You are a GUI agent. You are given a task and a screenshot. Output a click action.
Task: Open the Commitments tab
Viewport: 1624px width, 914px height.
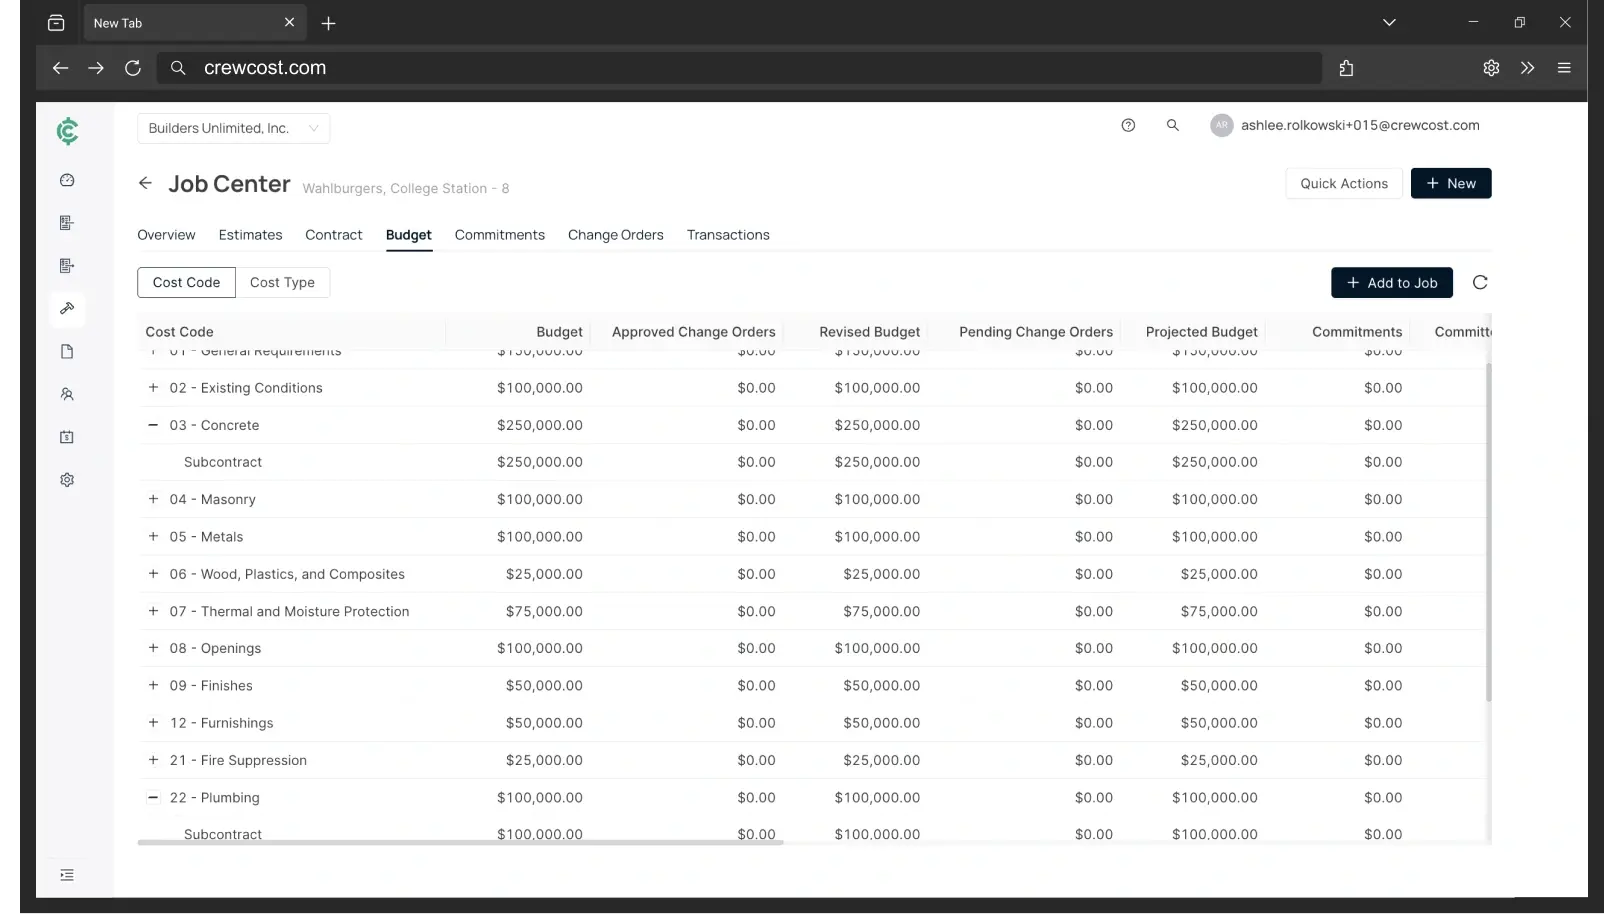499,235
